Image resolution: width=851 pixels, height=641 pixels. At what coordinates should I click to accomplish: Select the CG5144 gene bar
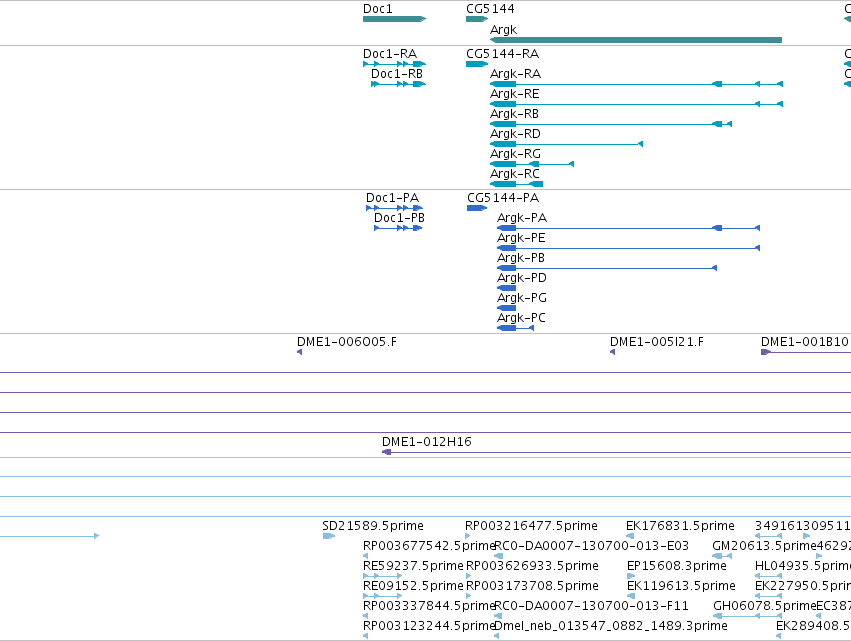[477, 19]
